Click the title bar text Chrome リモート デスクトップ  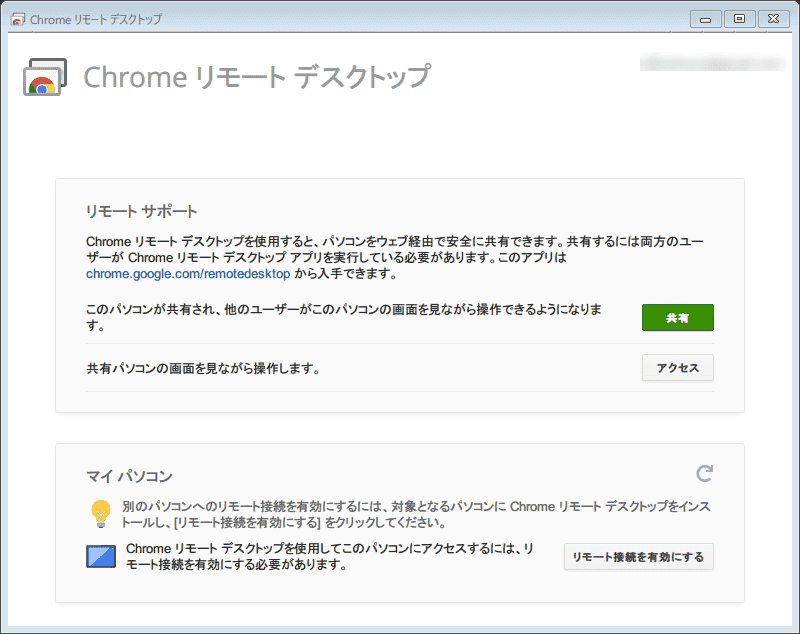click(96, 19)
